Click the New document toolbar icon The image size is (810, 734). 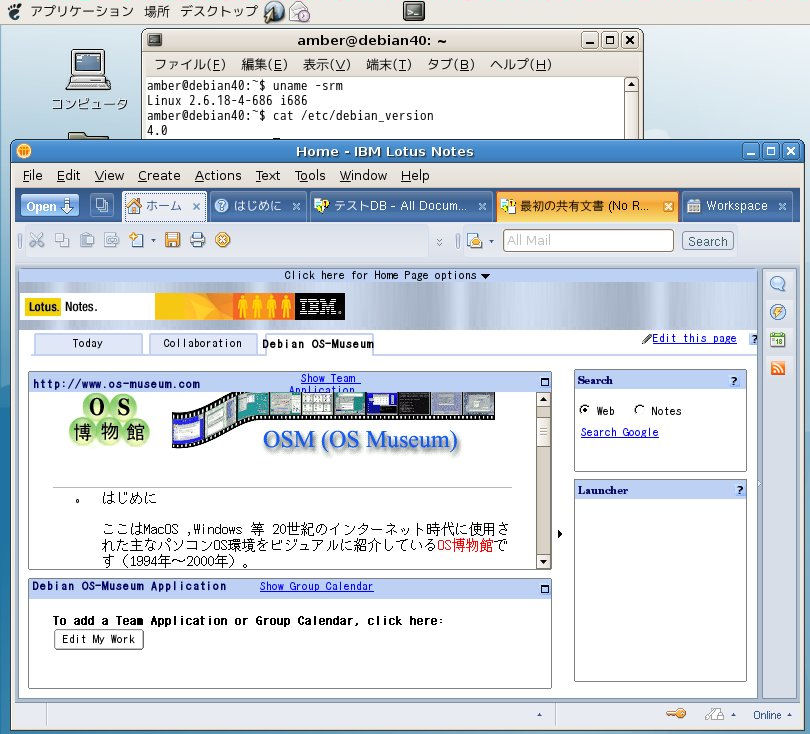point(136,240)
